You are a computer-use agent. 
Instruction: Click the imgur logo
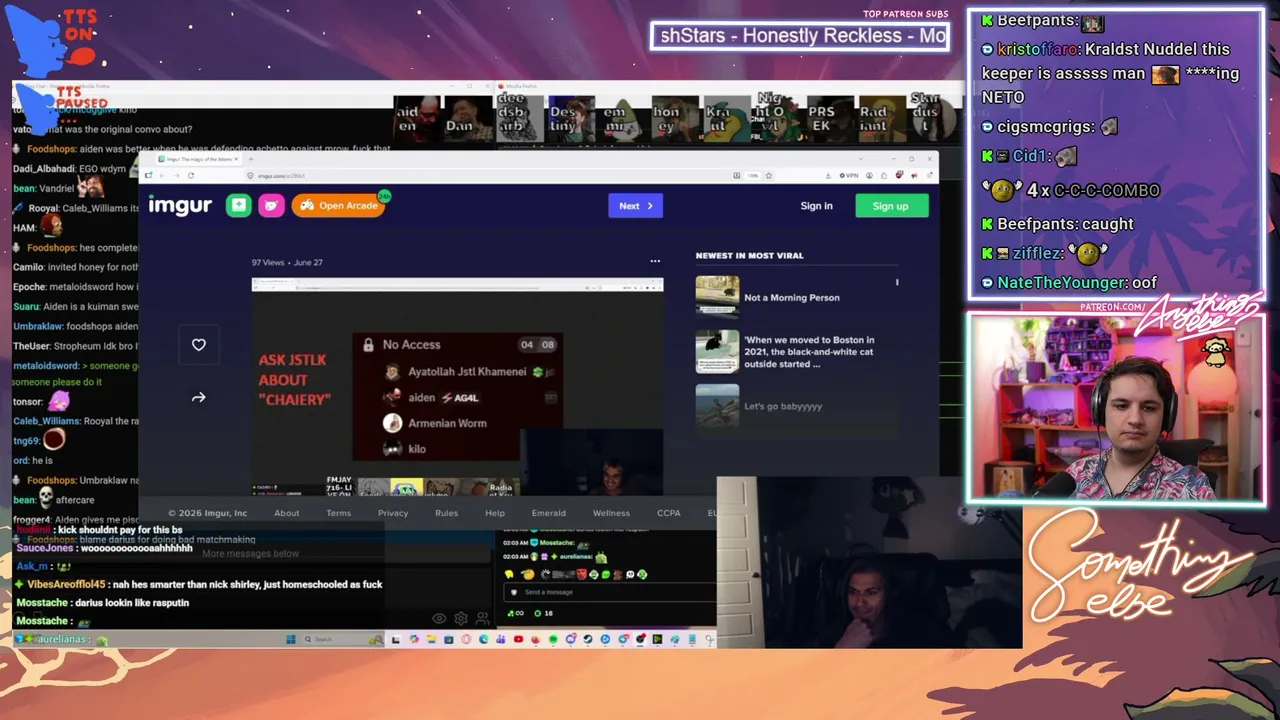coord(180,205)
